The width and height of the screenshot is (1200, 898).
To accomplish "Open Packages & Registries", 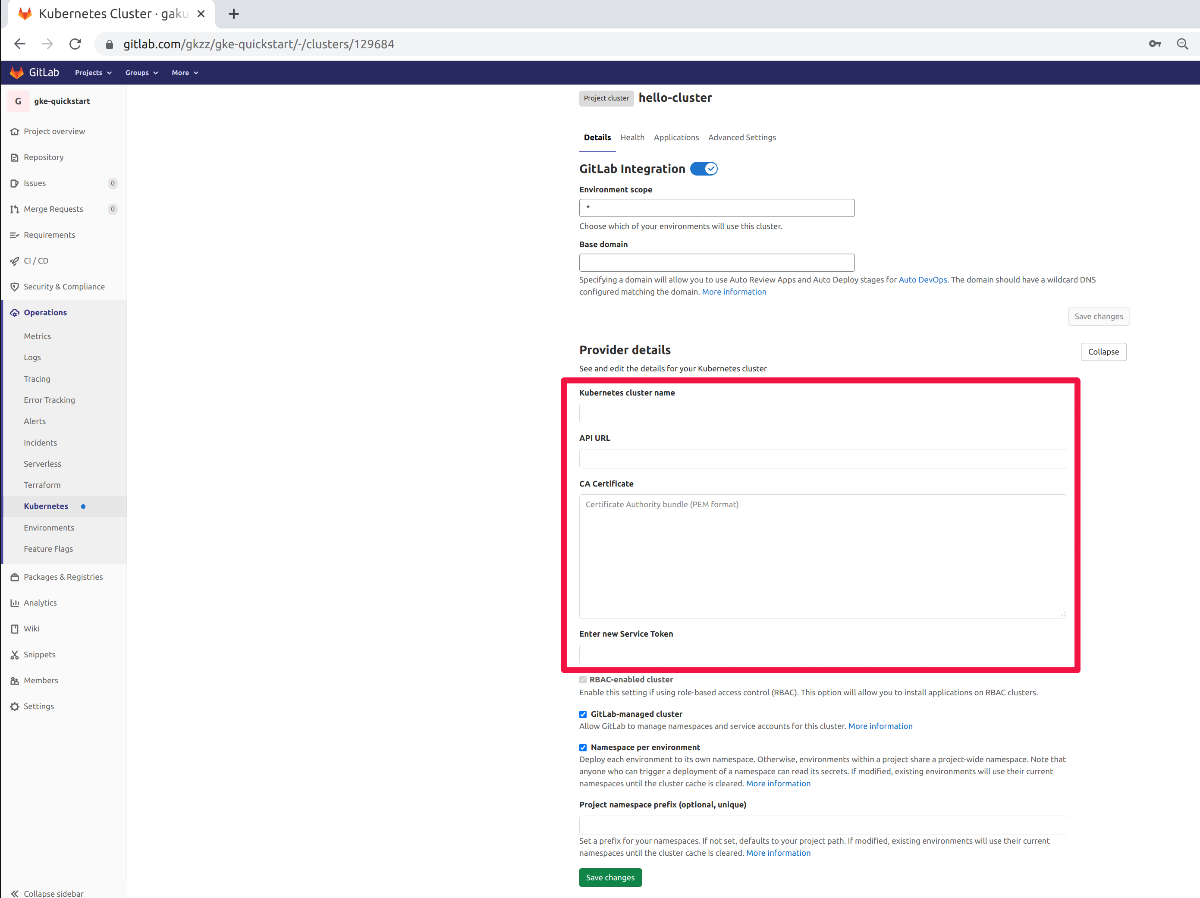I will click(63, 577).
